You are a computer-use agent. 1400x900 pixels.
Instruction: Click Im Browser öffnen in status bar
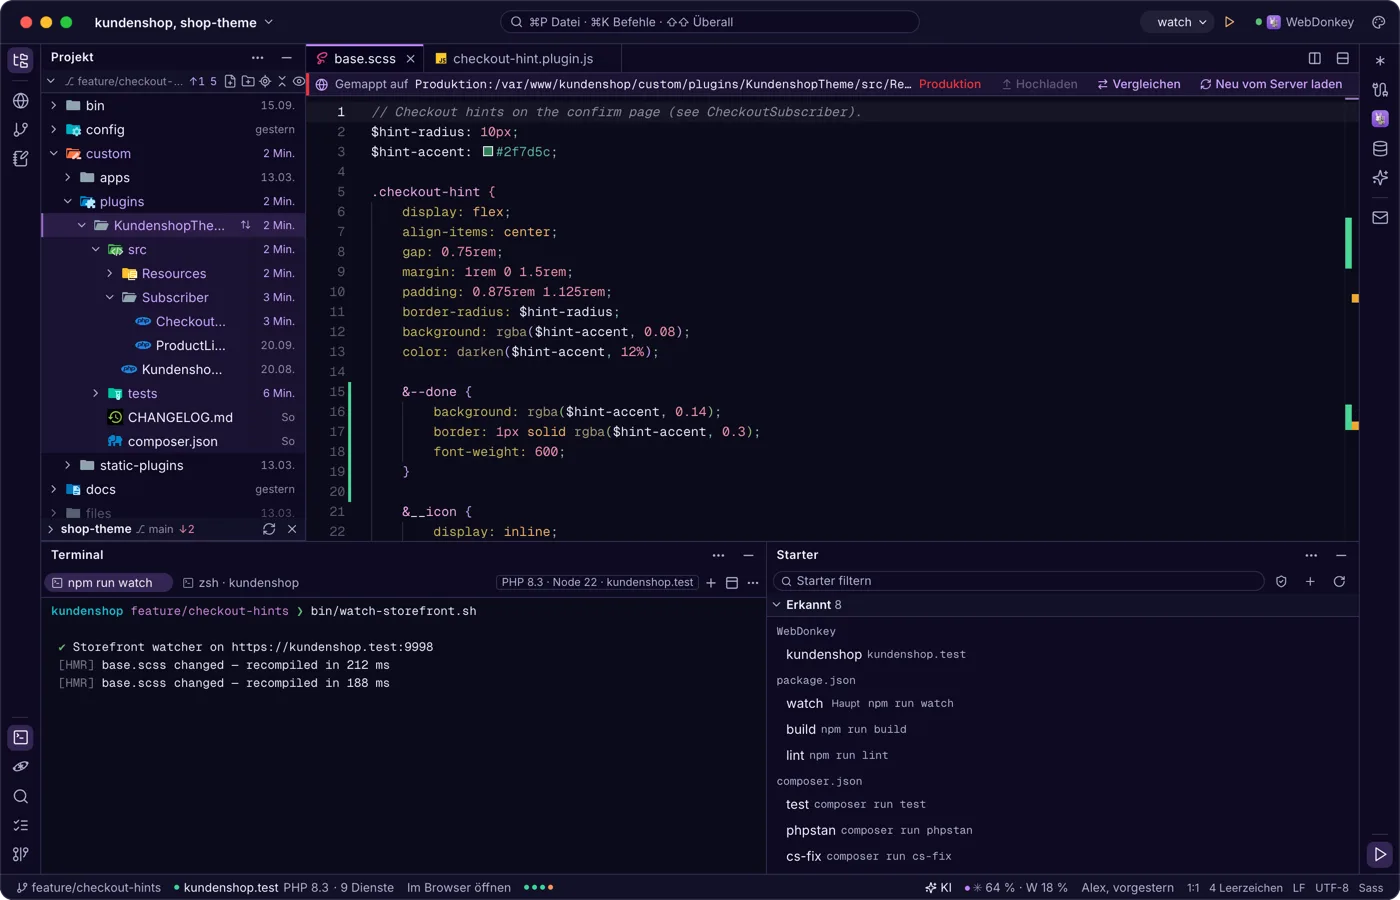tap(459, 888)
